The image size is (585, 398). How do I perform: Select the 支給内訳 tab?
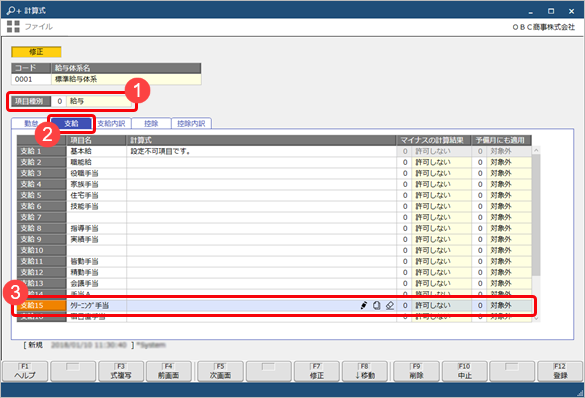pos(112,123)
